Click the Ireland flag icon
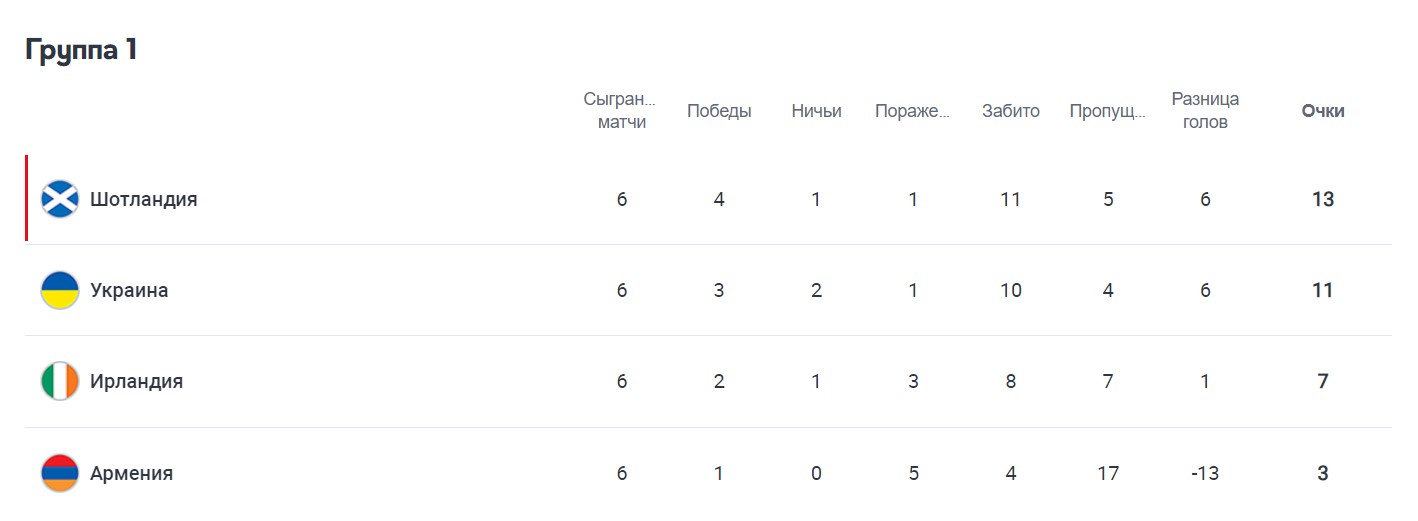 [60, 381]
